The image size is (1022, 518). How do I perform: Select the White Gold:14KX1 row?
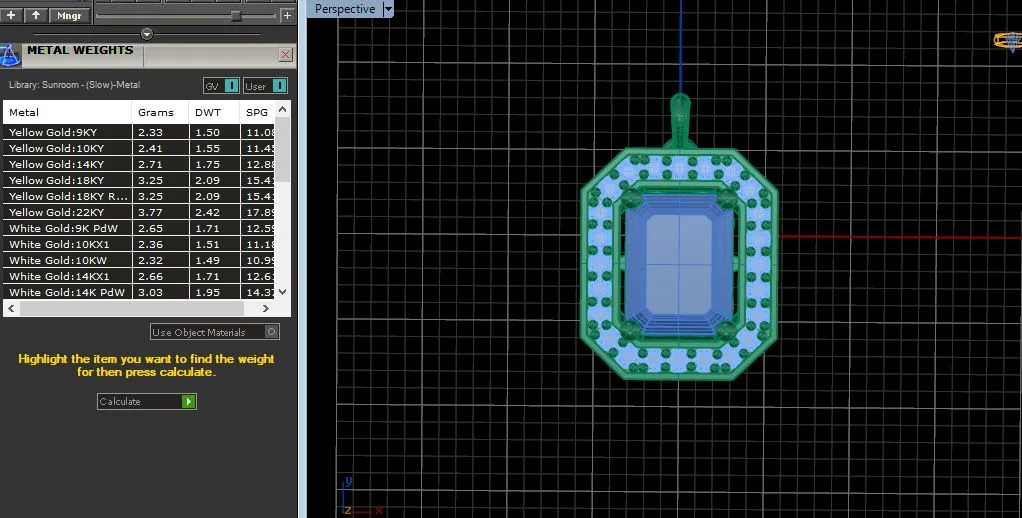point(138,276)
